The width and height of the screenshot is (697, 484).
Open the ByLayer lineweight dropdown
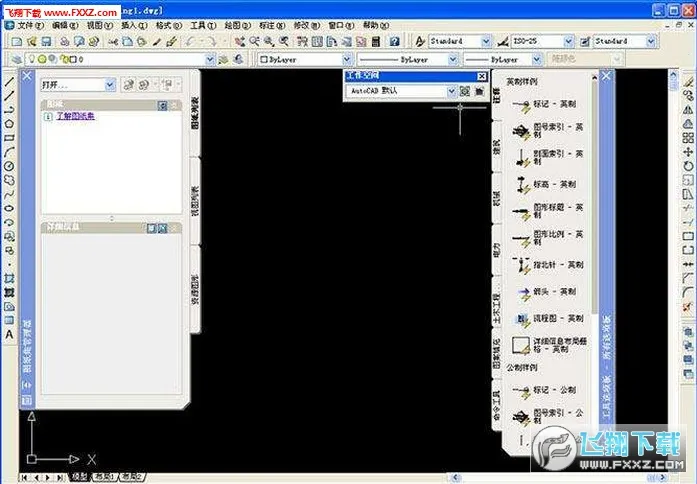pos(537,59)
